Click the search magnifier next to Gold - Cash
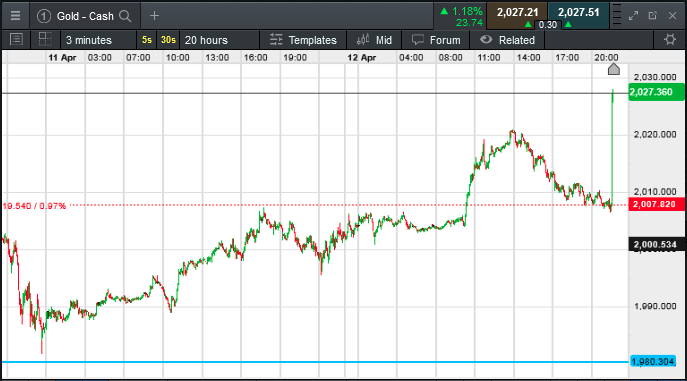Screen dimensions: 687x381 [125, 16]
